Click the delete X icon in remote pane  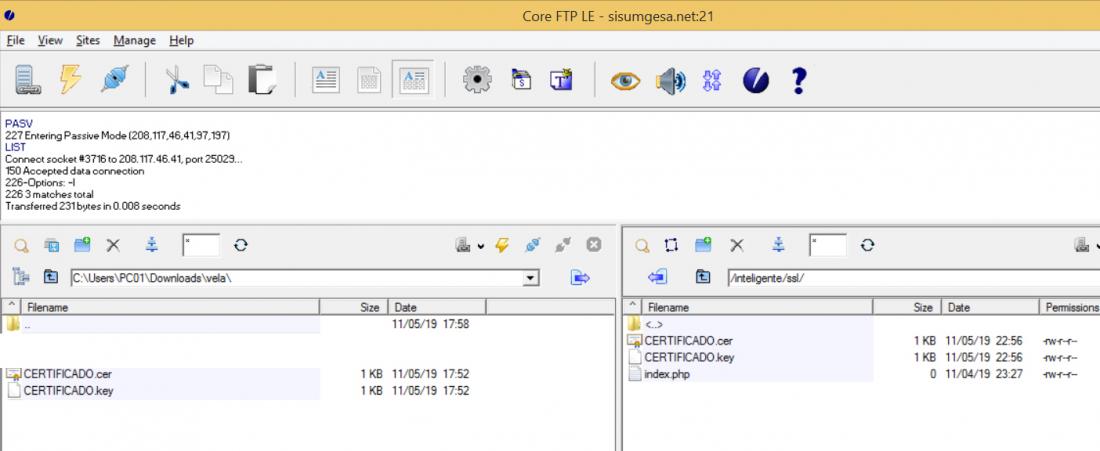[x=737, y=245]
